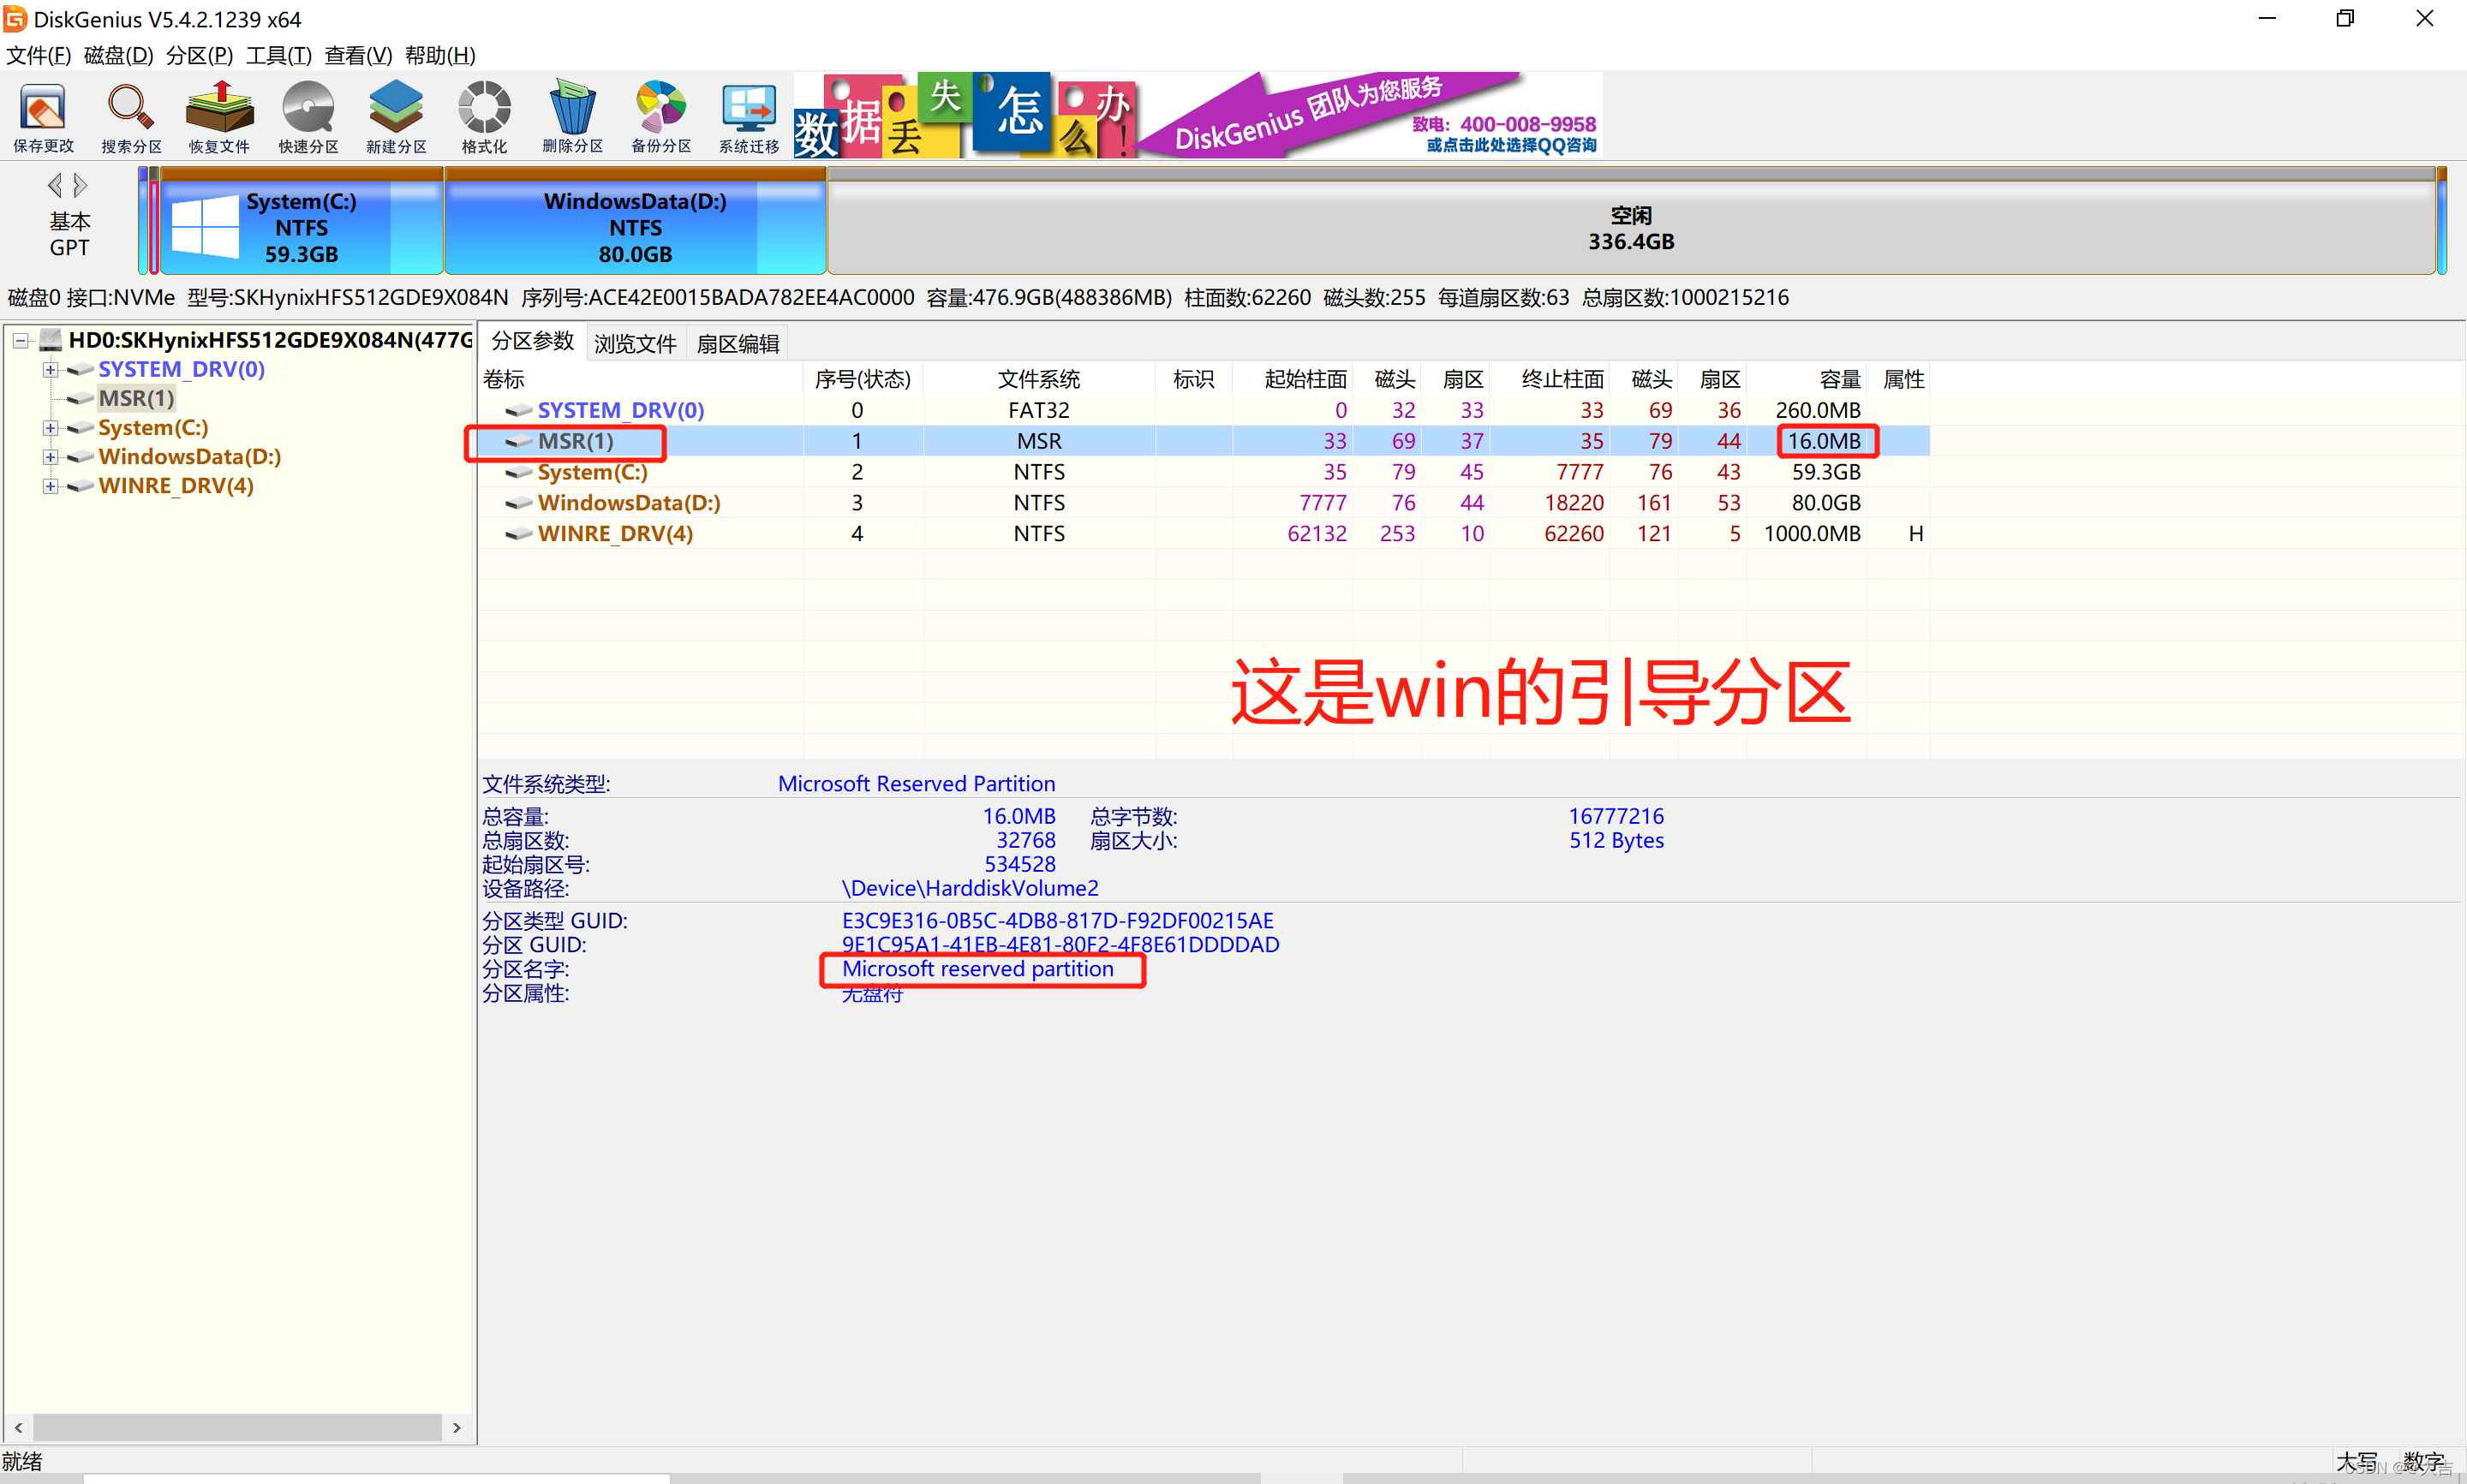This screenshot has width=2467, height=1484.
Task: Expand the SYSTEM_DRV(0) tree node
Action: point(50,370)
